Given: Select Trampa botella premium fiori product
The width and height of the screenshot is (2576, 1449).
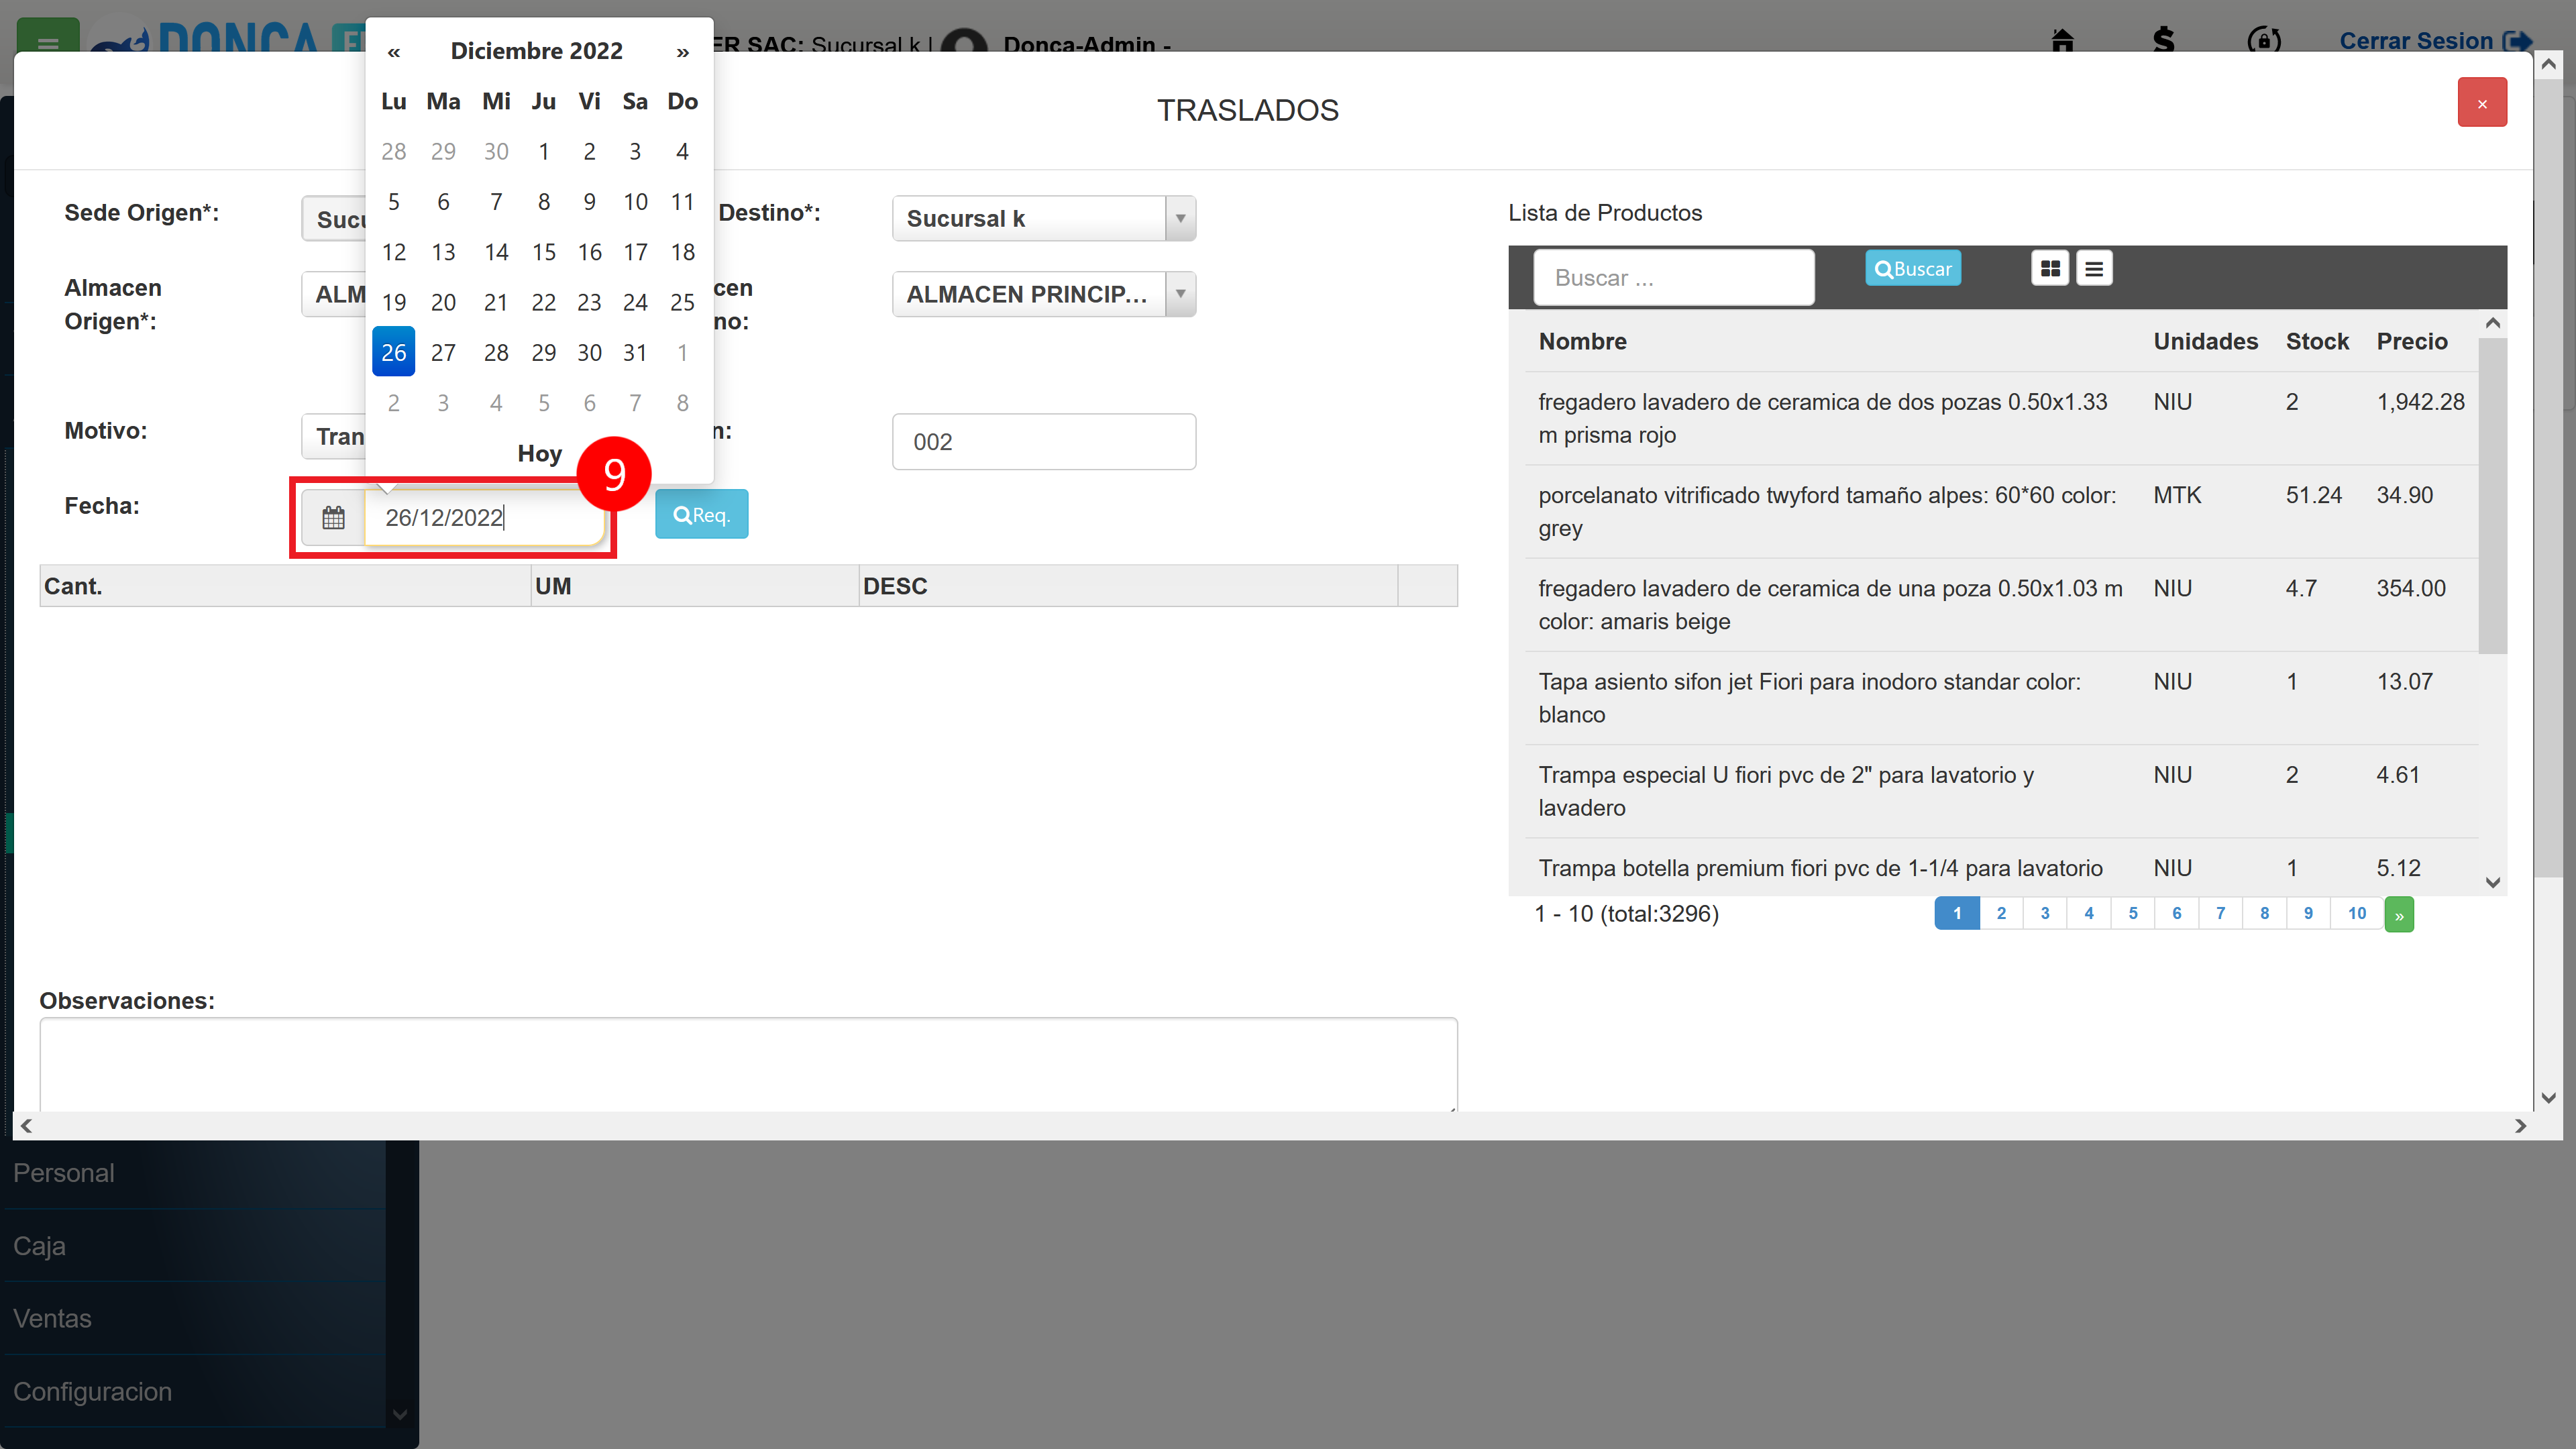Looking at the screenshot, I should (2001, 867).
